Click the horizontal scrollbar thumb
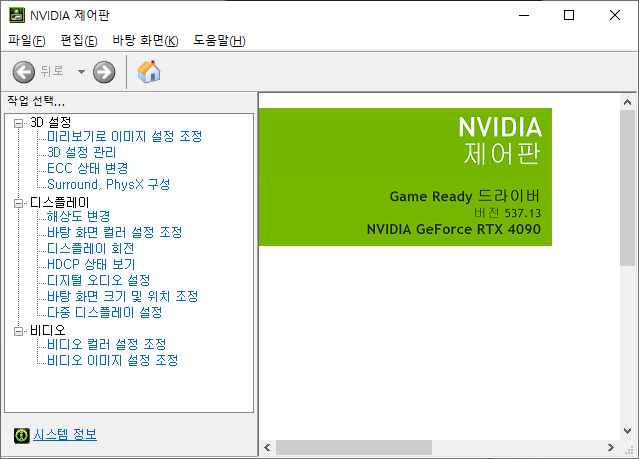Screen dimensions: 639x459 (354, 448)
